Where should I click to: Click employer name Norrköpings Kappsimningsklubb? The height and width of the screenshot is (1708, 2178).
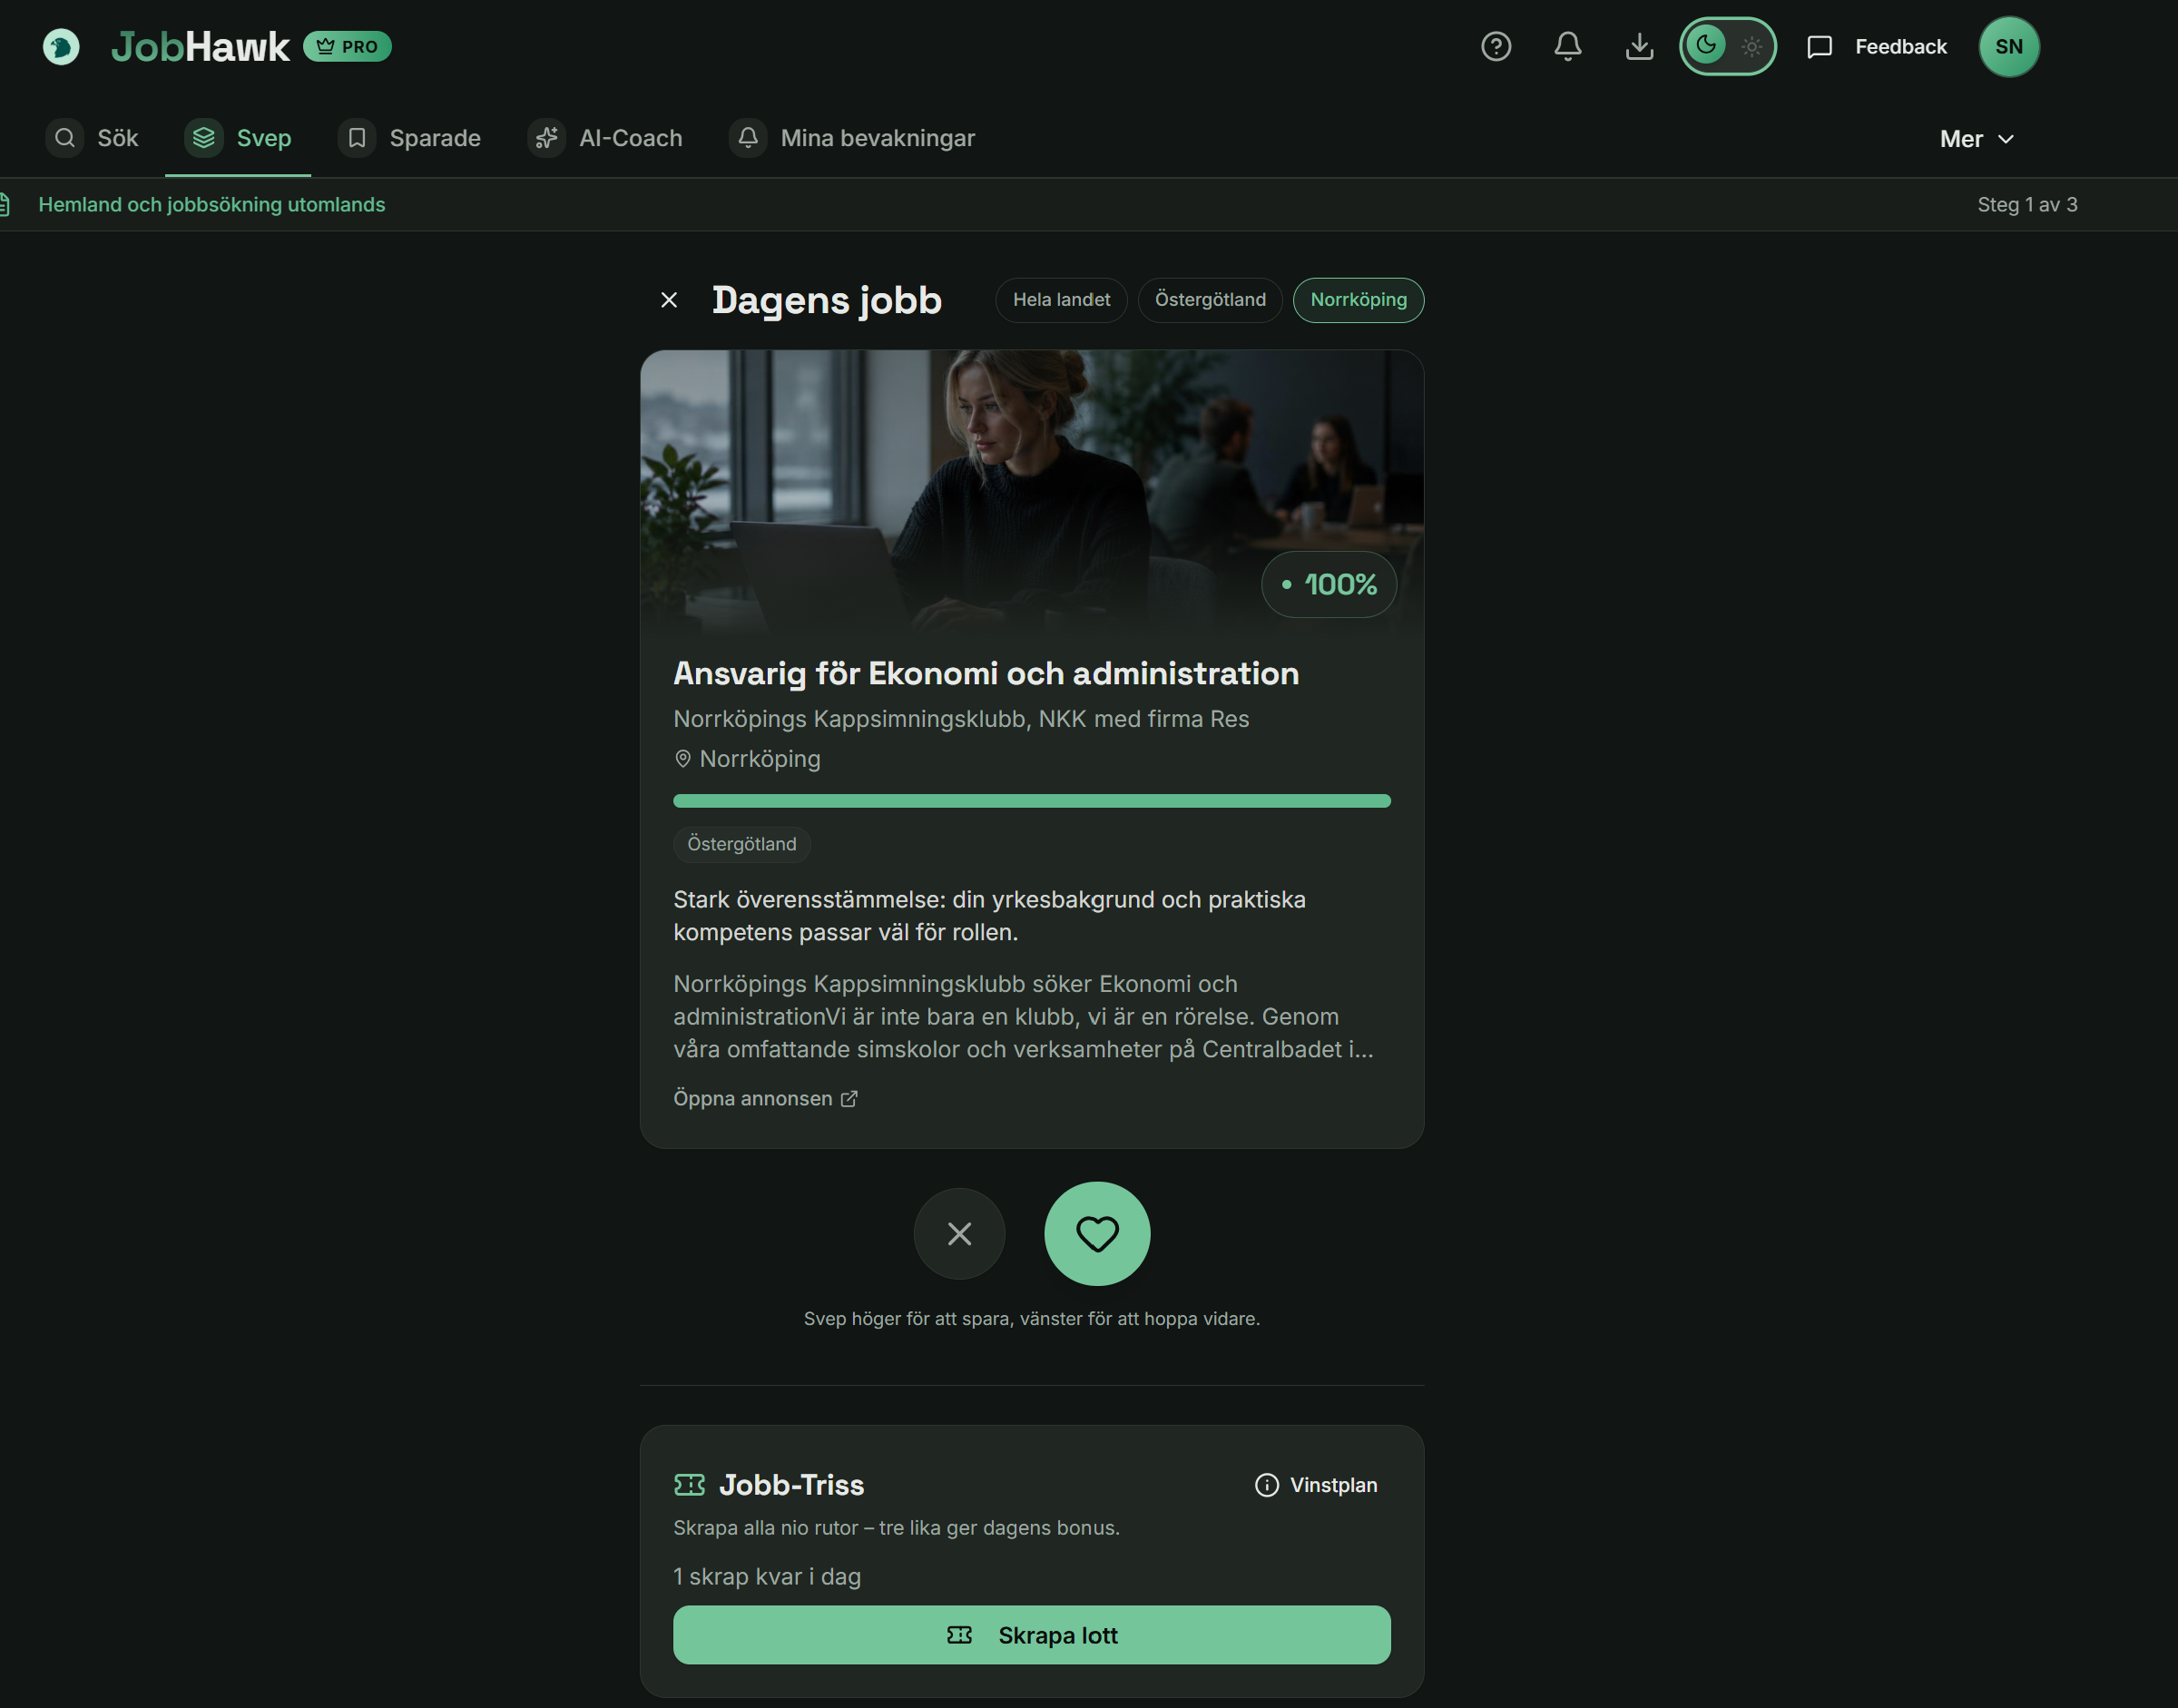tap(961, 719)
